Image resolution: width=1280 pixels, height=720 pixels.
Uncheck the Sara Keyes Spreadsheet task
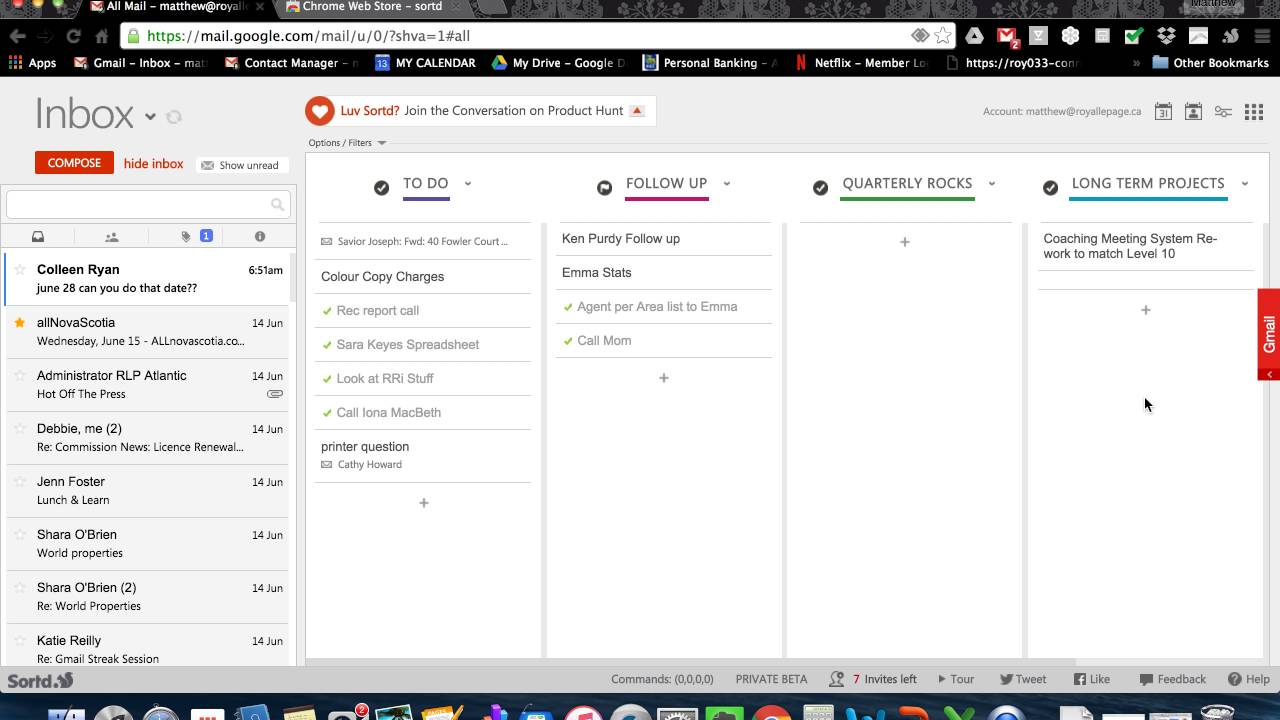click(x=327, y=345)
